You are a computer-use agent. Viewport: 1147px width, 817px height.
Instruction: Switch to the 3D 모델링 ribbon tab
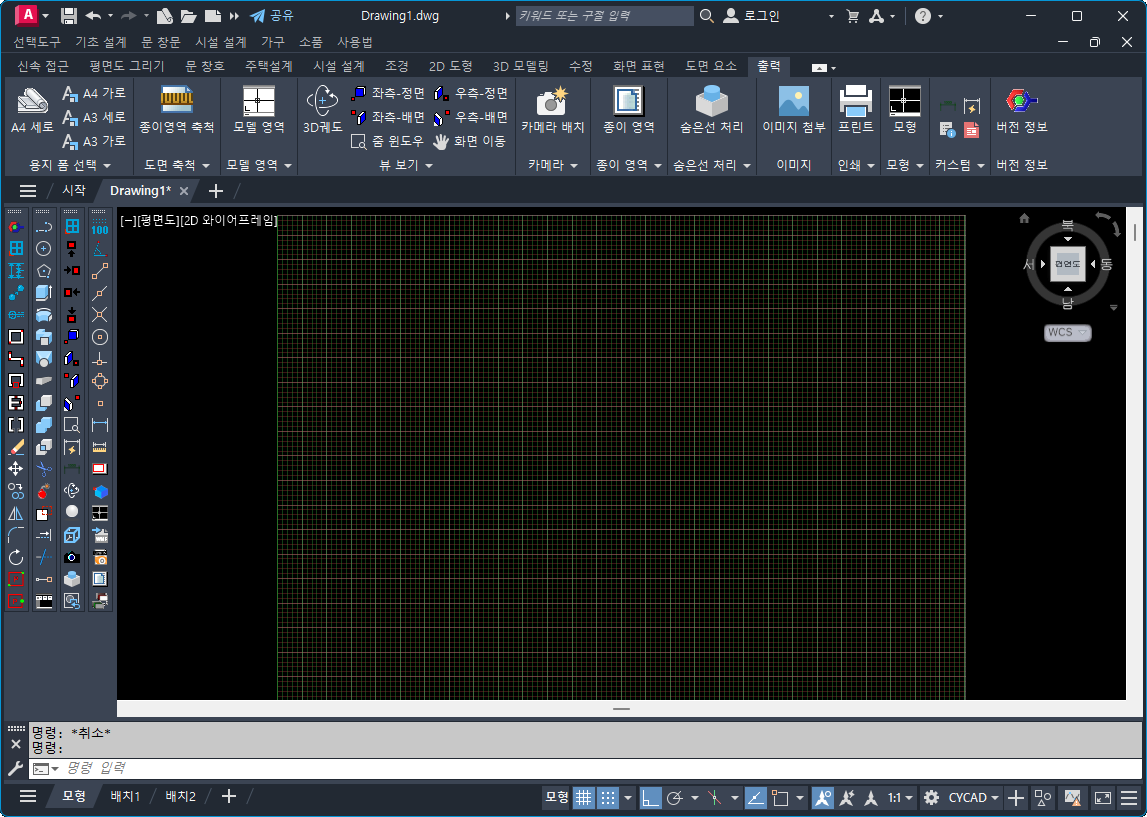520,66
